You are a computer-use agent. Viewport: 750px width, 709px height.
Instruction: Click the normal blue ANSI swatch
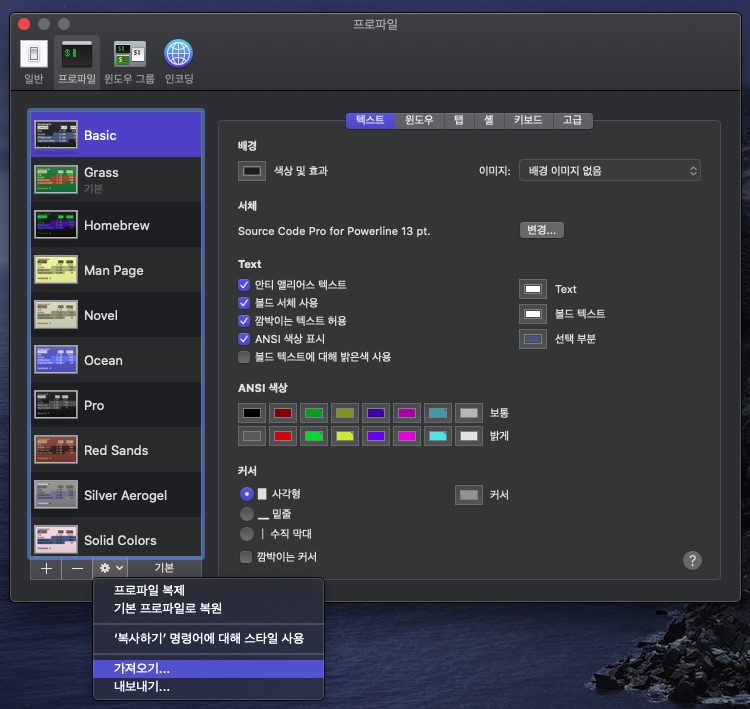pyautogui.click(x=376, y=413)
